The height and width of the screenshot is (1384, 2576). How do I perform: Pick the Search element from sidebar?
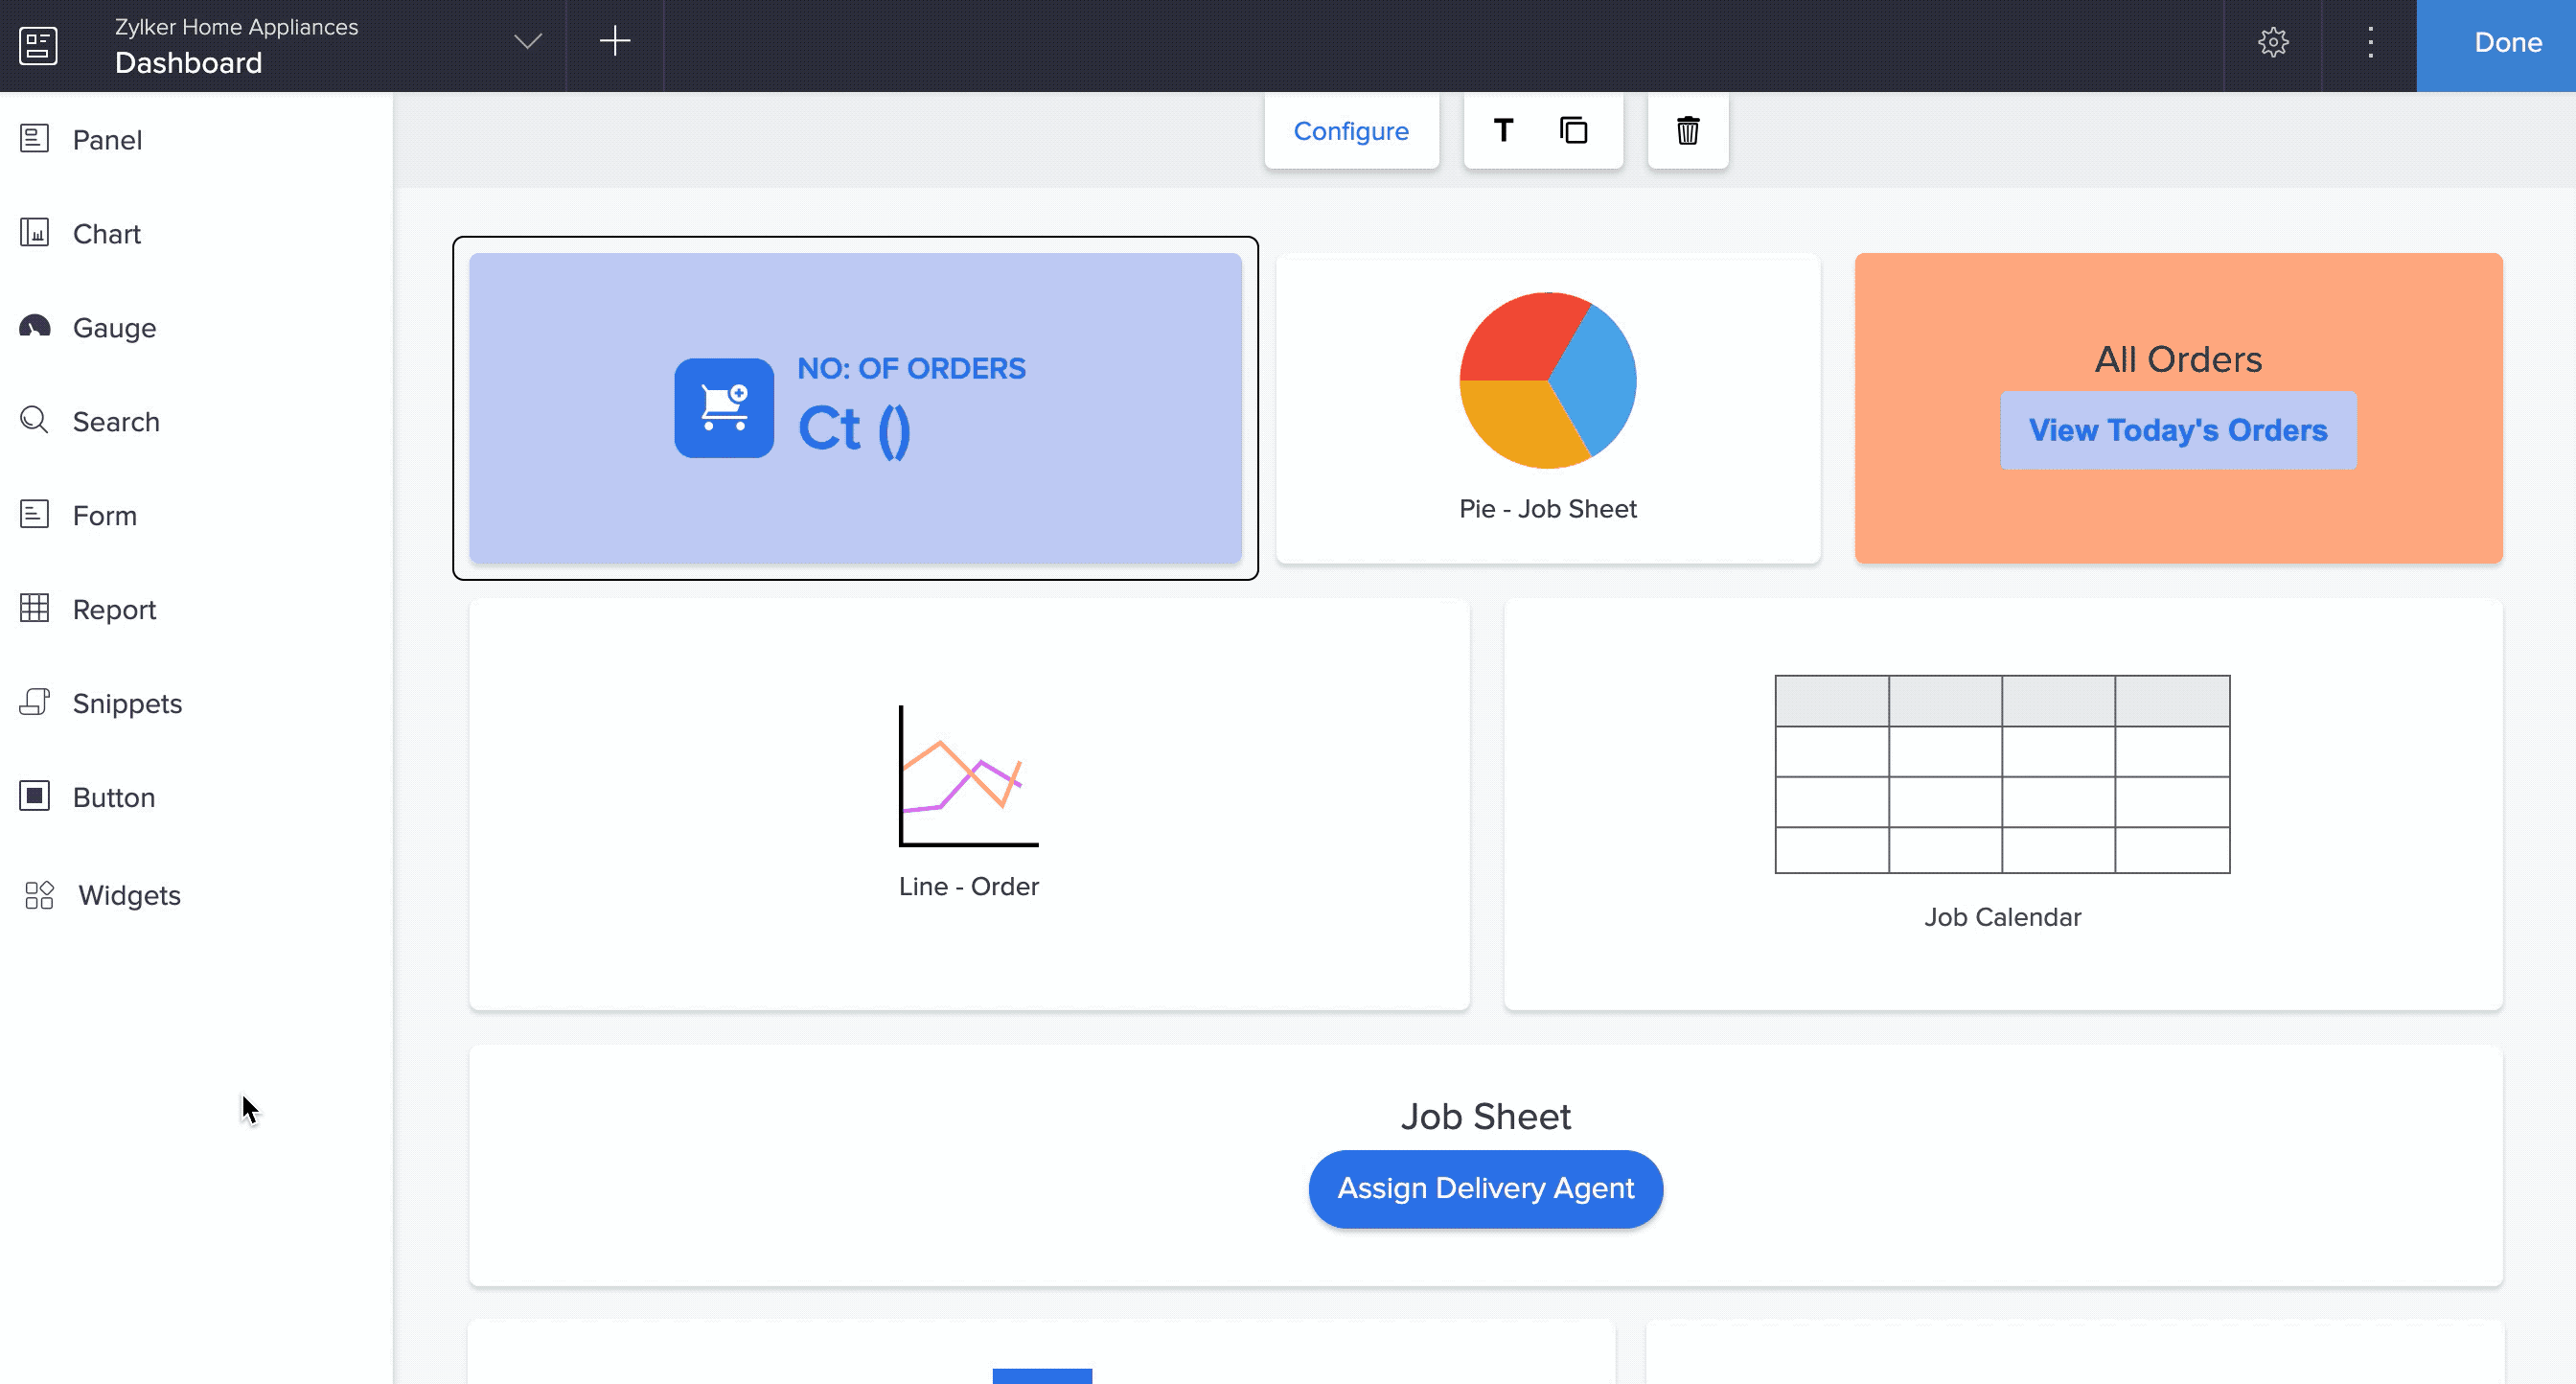116,422
